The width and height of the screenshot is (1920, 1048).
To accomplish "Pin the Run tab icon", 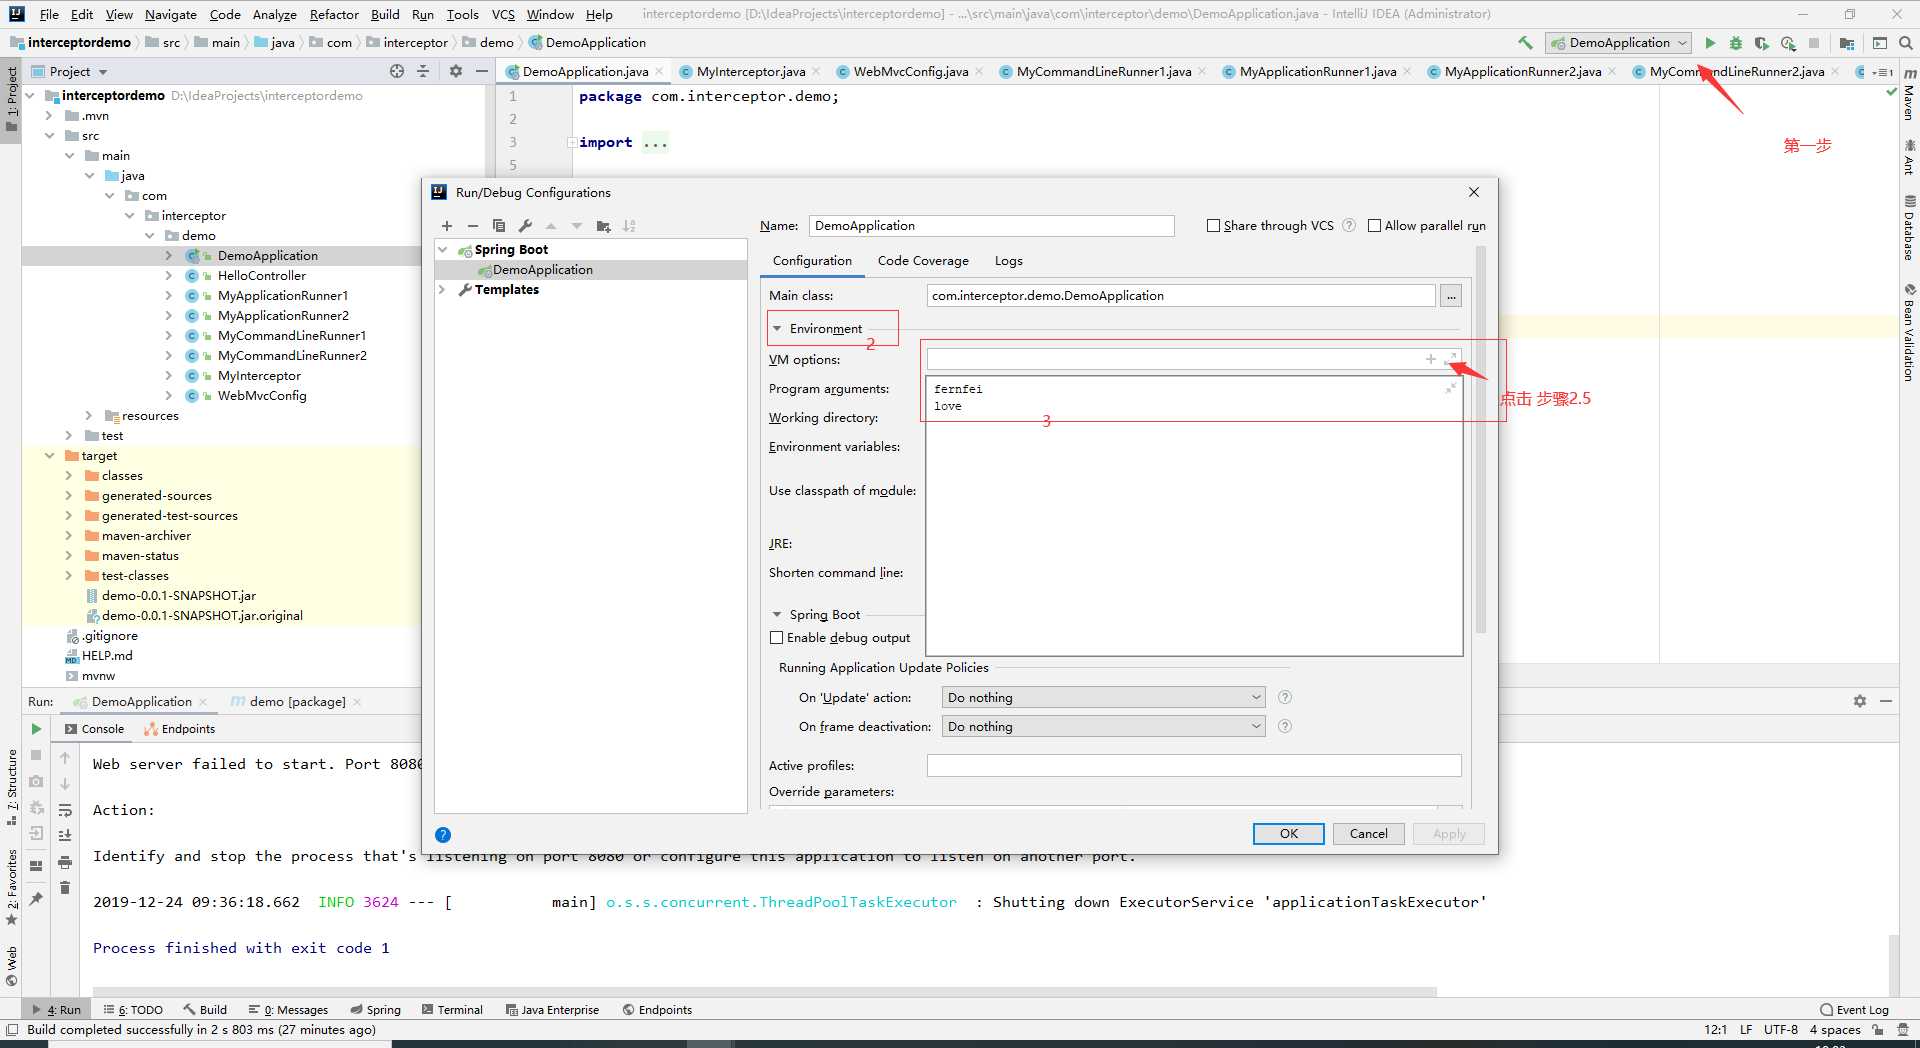I will coord(36,899).
